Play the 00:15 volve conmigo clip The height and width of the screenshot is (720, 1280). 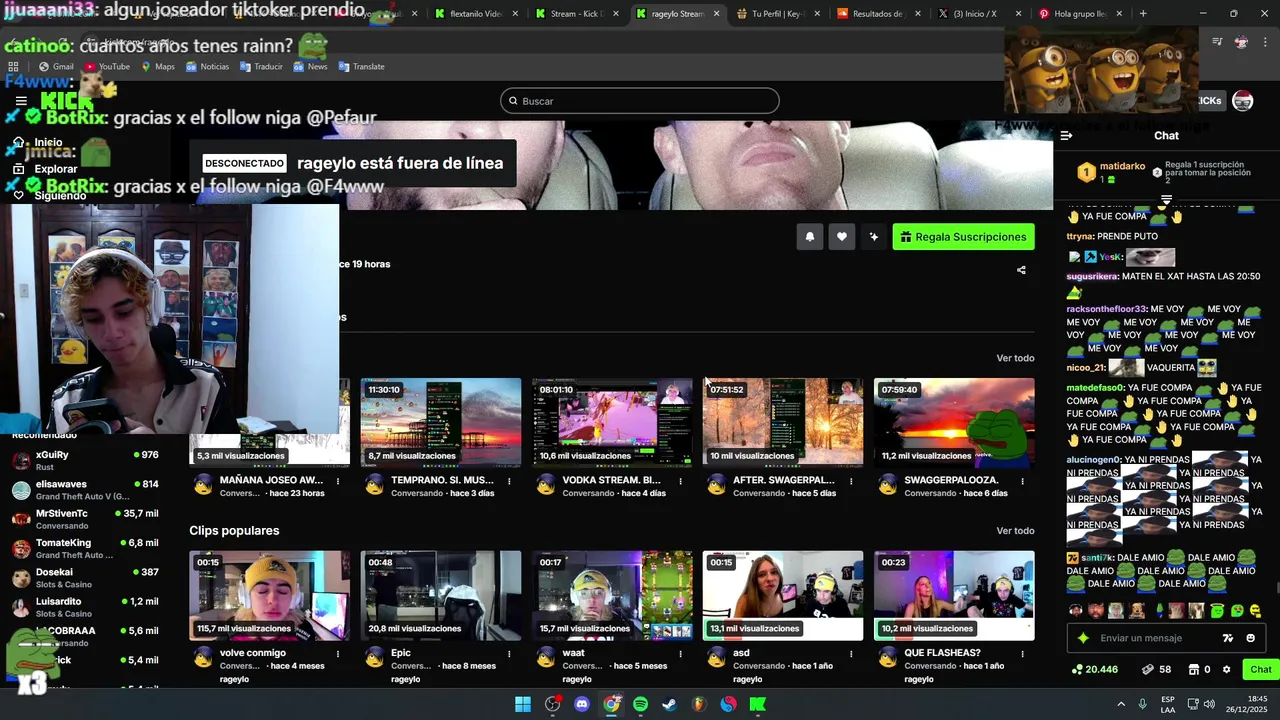(270, 595)
